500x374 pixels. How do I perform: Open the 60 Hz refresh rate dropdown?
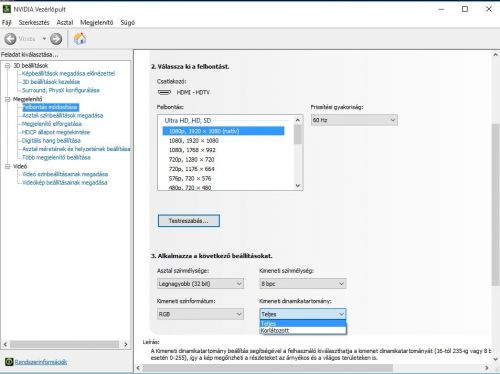click(x=354, y=120)
